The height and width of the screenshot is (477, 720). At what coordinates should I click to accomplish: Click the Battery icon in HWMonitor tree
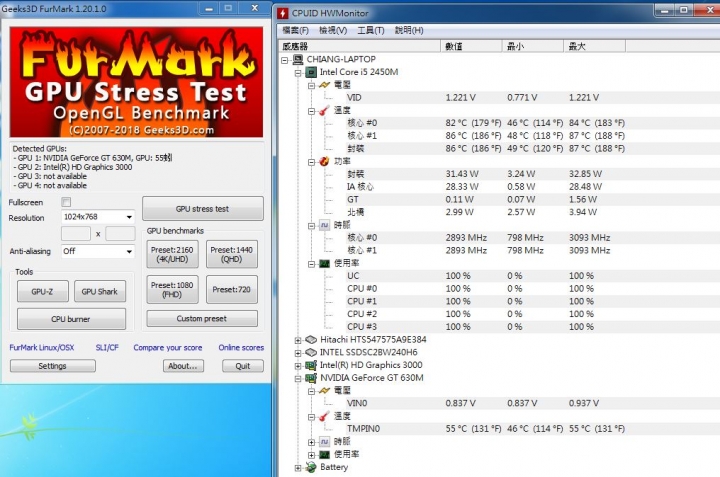[x=311, y=467]
